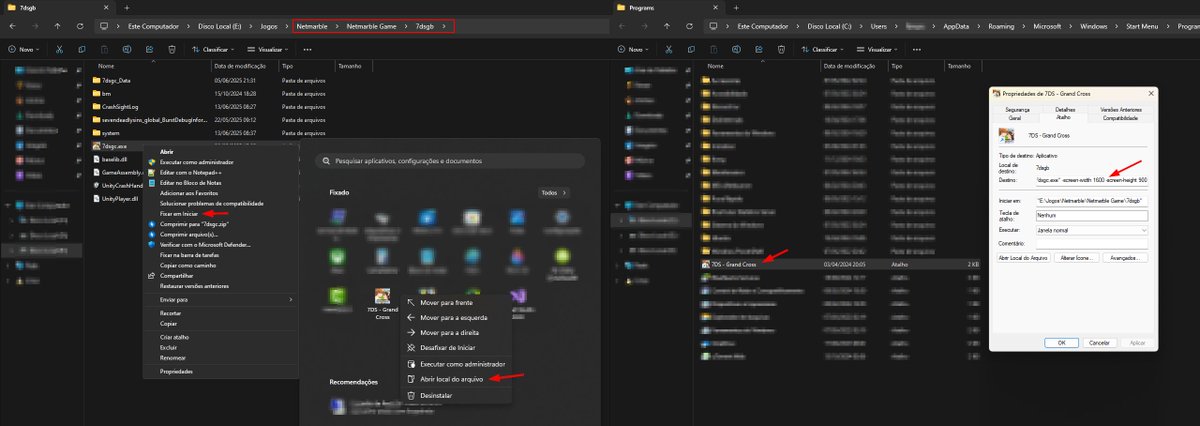Switch to the Geral tab in Properties
Screen dimensions: 1200x426
pos(1014,117)
